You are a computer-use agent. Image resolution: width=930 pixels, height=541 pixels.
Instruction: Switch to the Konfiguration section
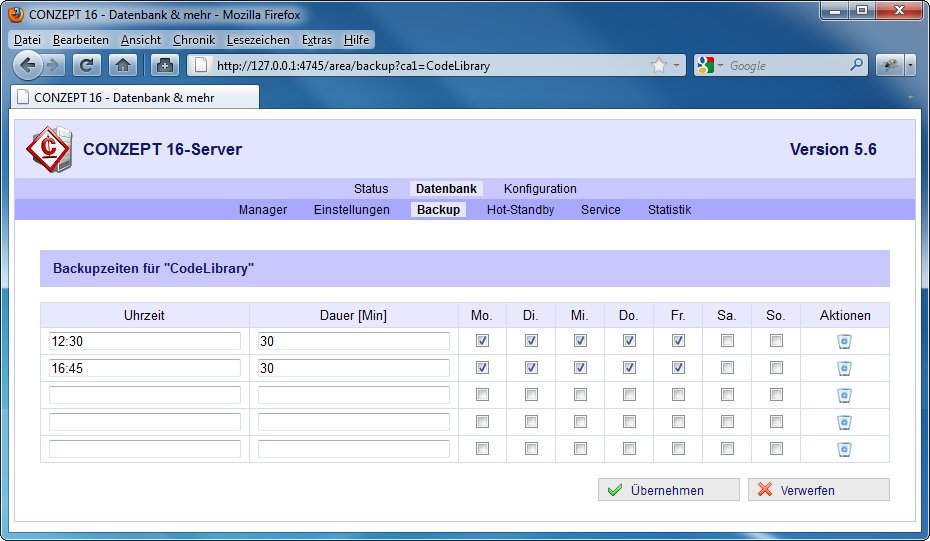[x=540, y=189]
